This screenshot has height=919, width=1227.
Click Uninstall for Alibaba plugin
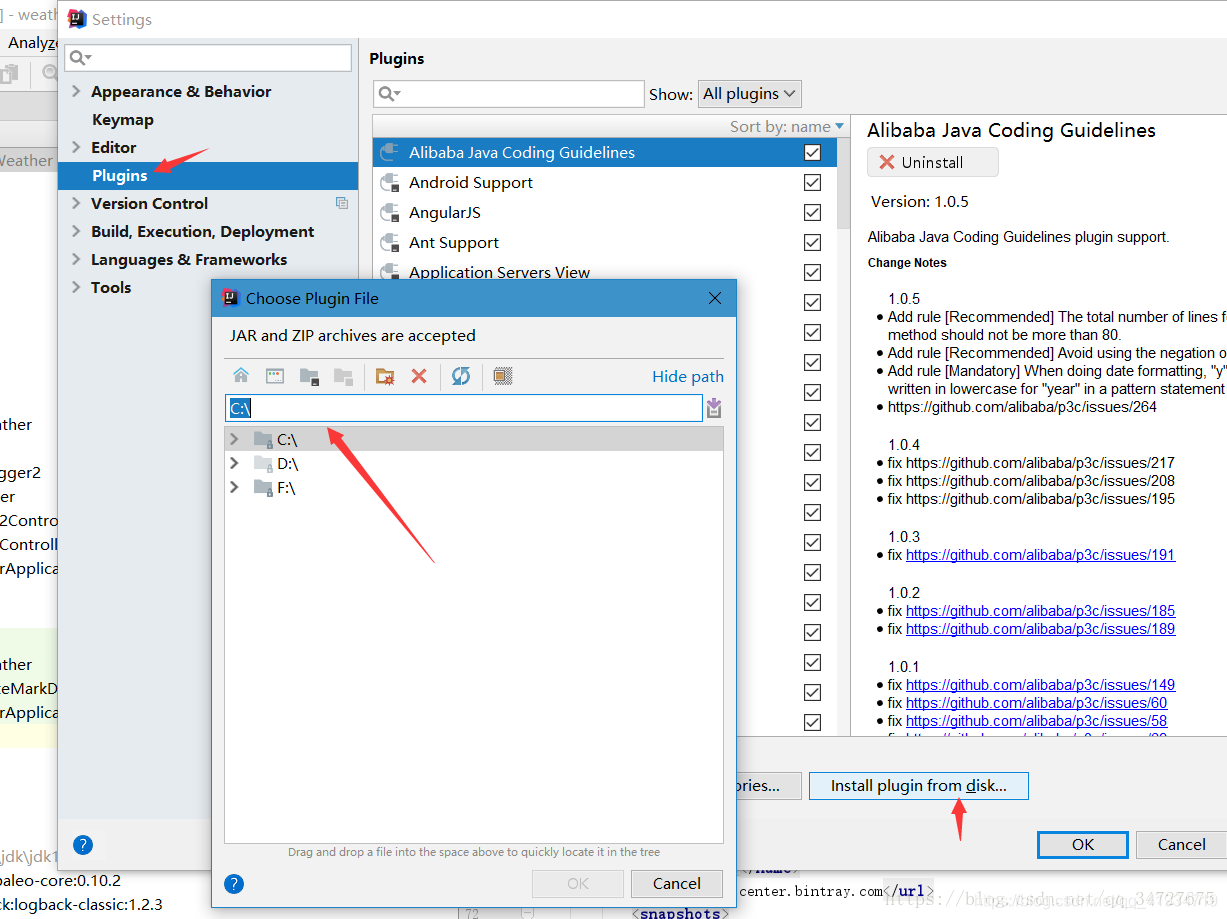933,162
